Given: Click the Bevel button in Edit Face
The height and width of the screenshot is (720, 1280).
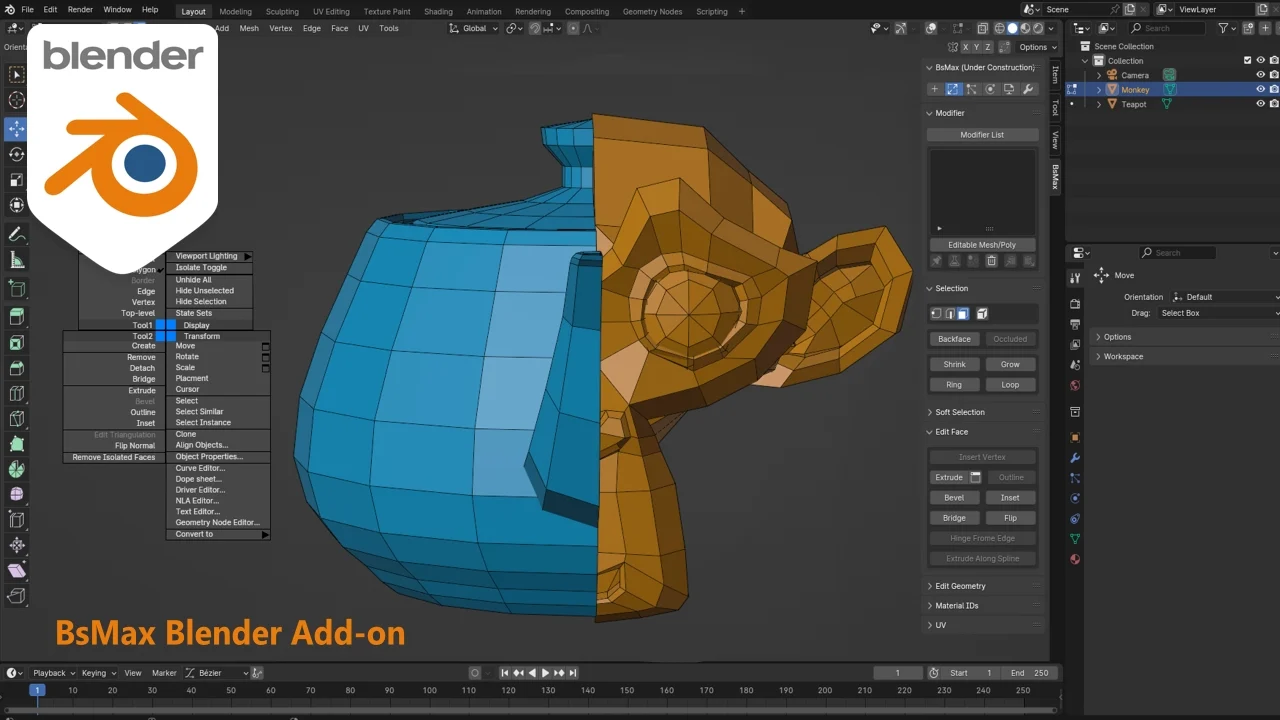Looking at the screenshot, I should pyautogui.click(x=954, y=497).
